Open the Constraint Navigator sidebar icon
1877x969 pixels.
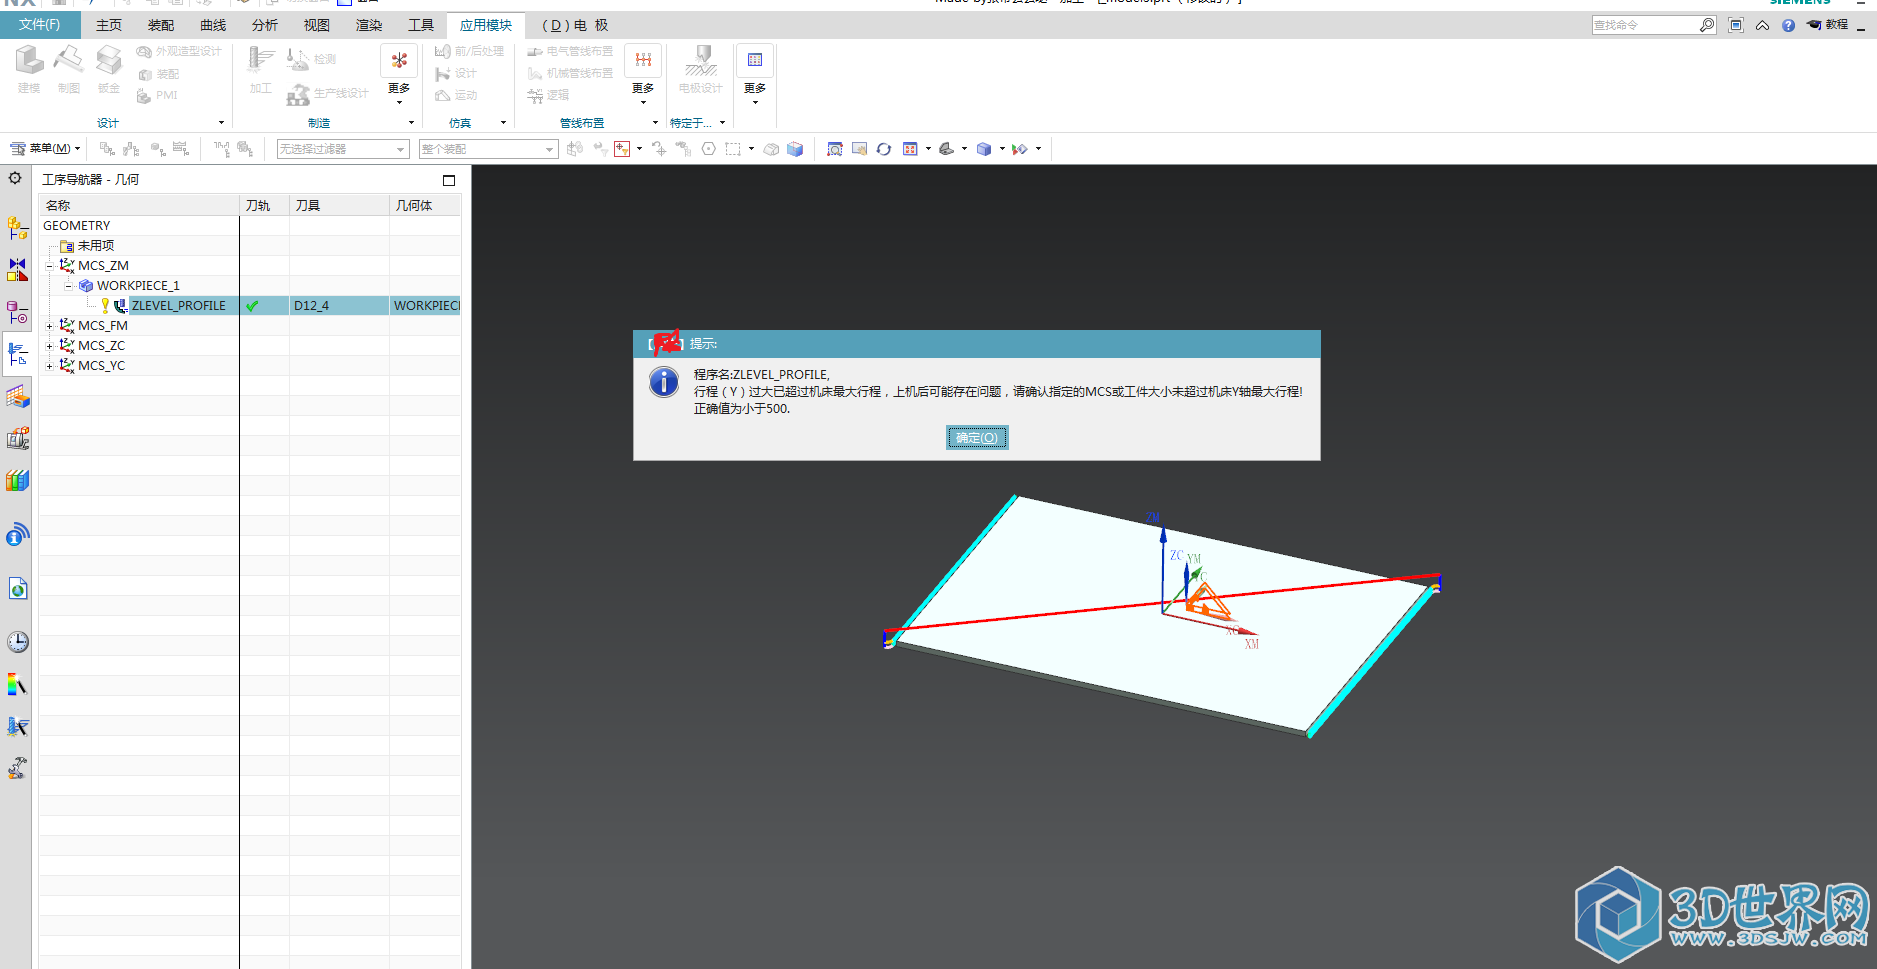click(x=17, y=270)
